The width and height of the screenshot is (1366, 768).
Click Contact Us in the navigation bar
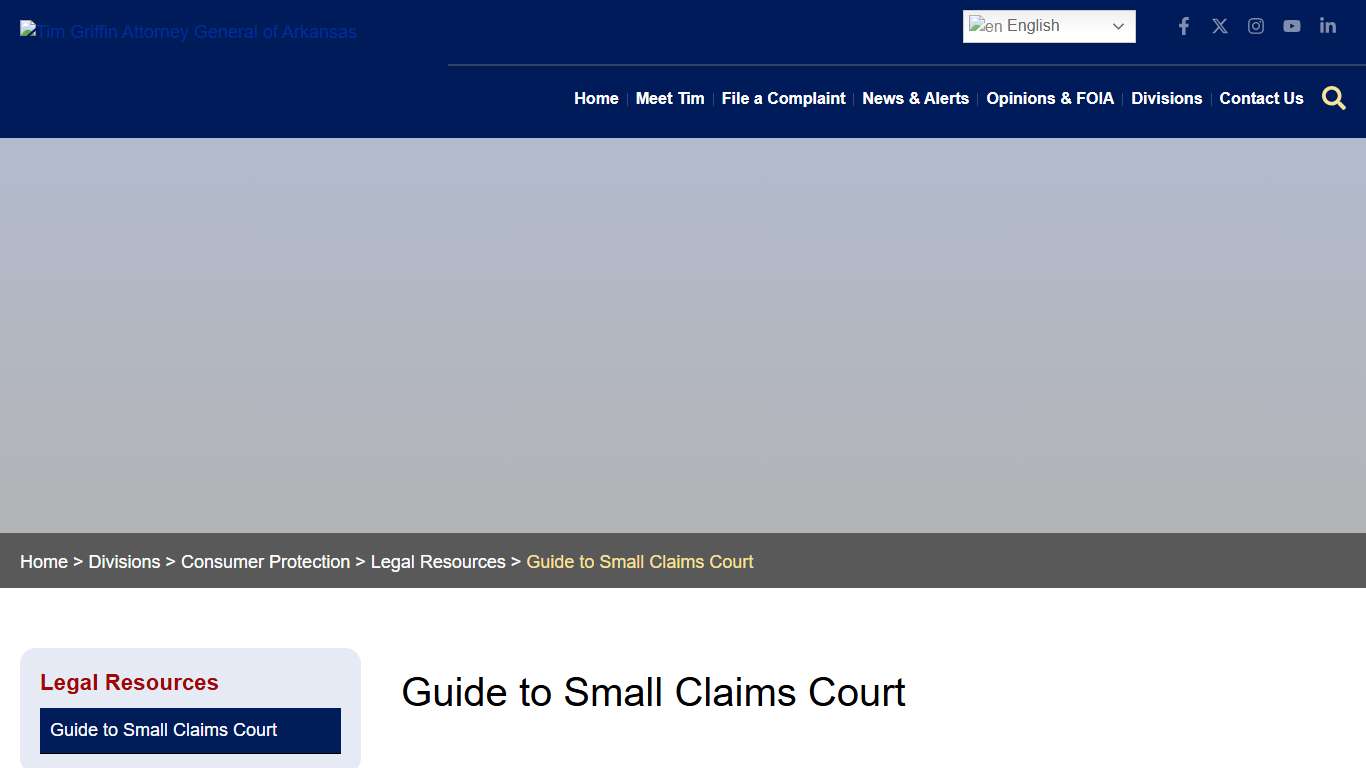[x=1261, y=98]
